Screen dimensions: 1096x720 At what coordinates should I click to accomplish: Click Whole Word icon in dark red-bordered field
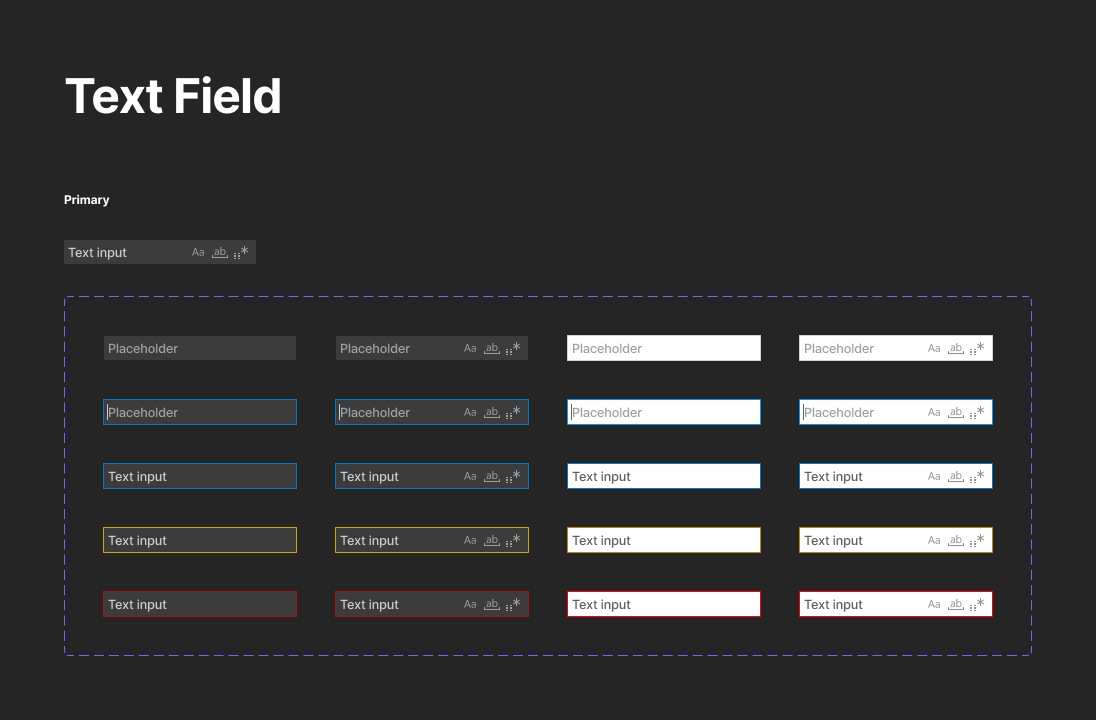[x=491, y=605]
